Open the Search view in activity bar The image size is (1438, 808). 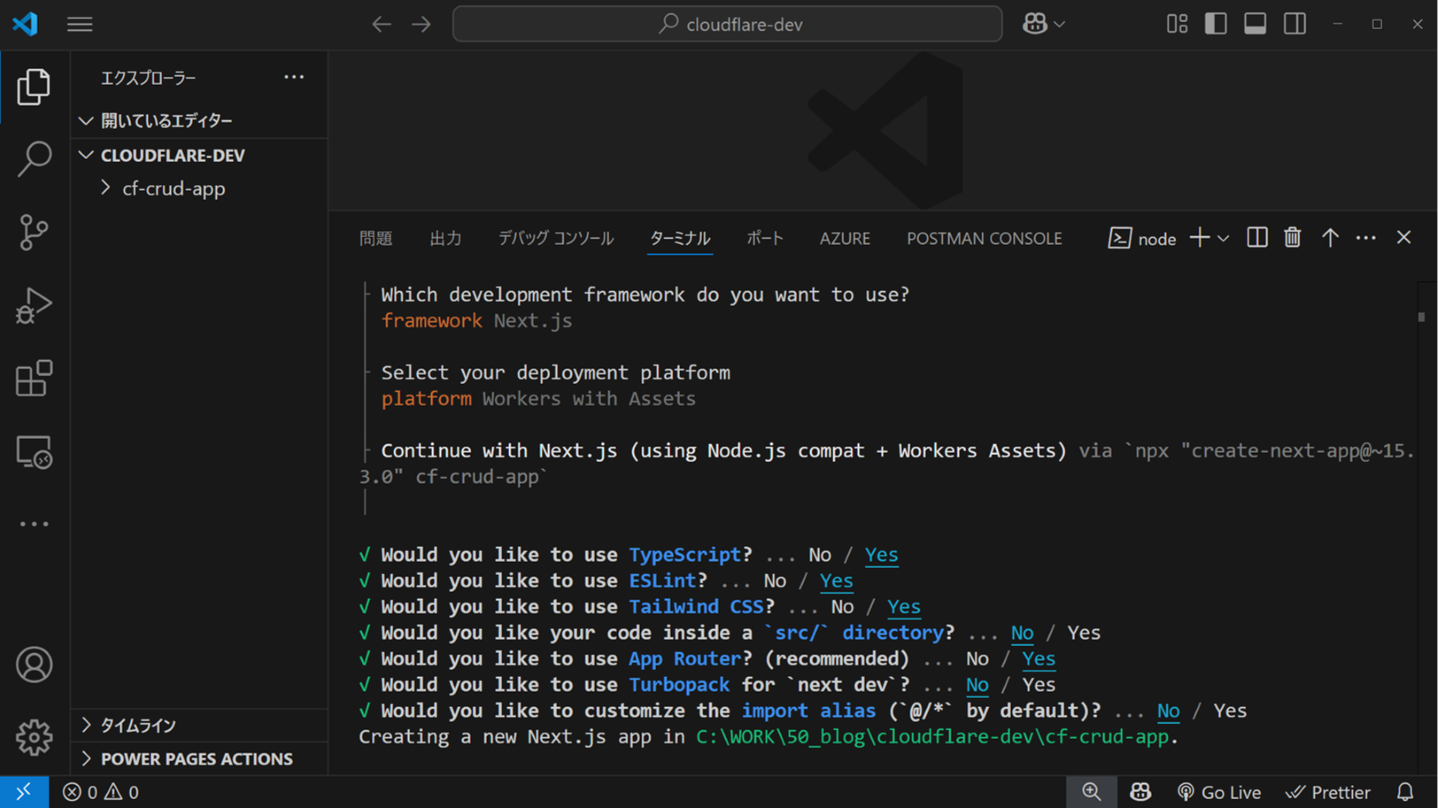tap(34, 159)
